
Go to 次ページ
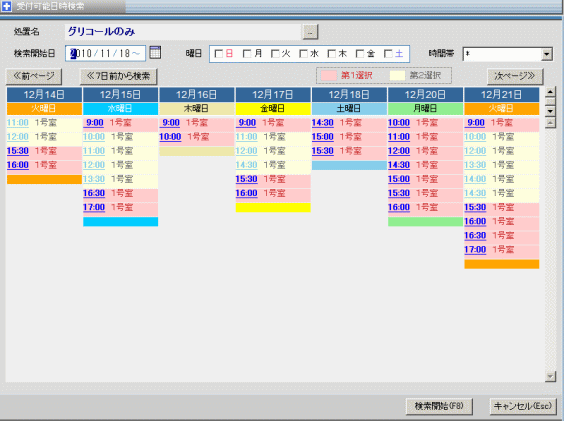(515, 76)
